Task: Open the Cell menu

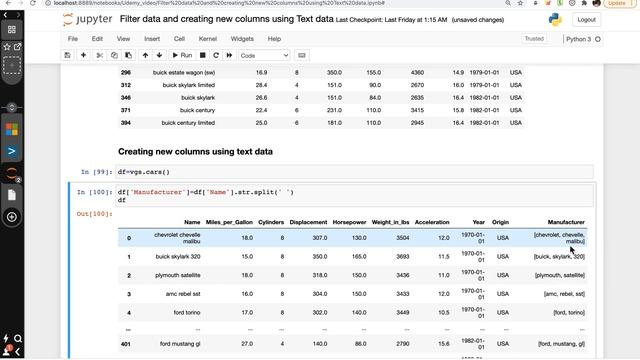Action: tap(179, 39)
